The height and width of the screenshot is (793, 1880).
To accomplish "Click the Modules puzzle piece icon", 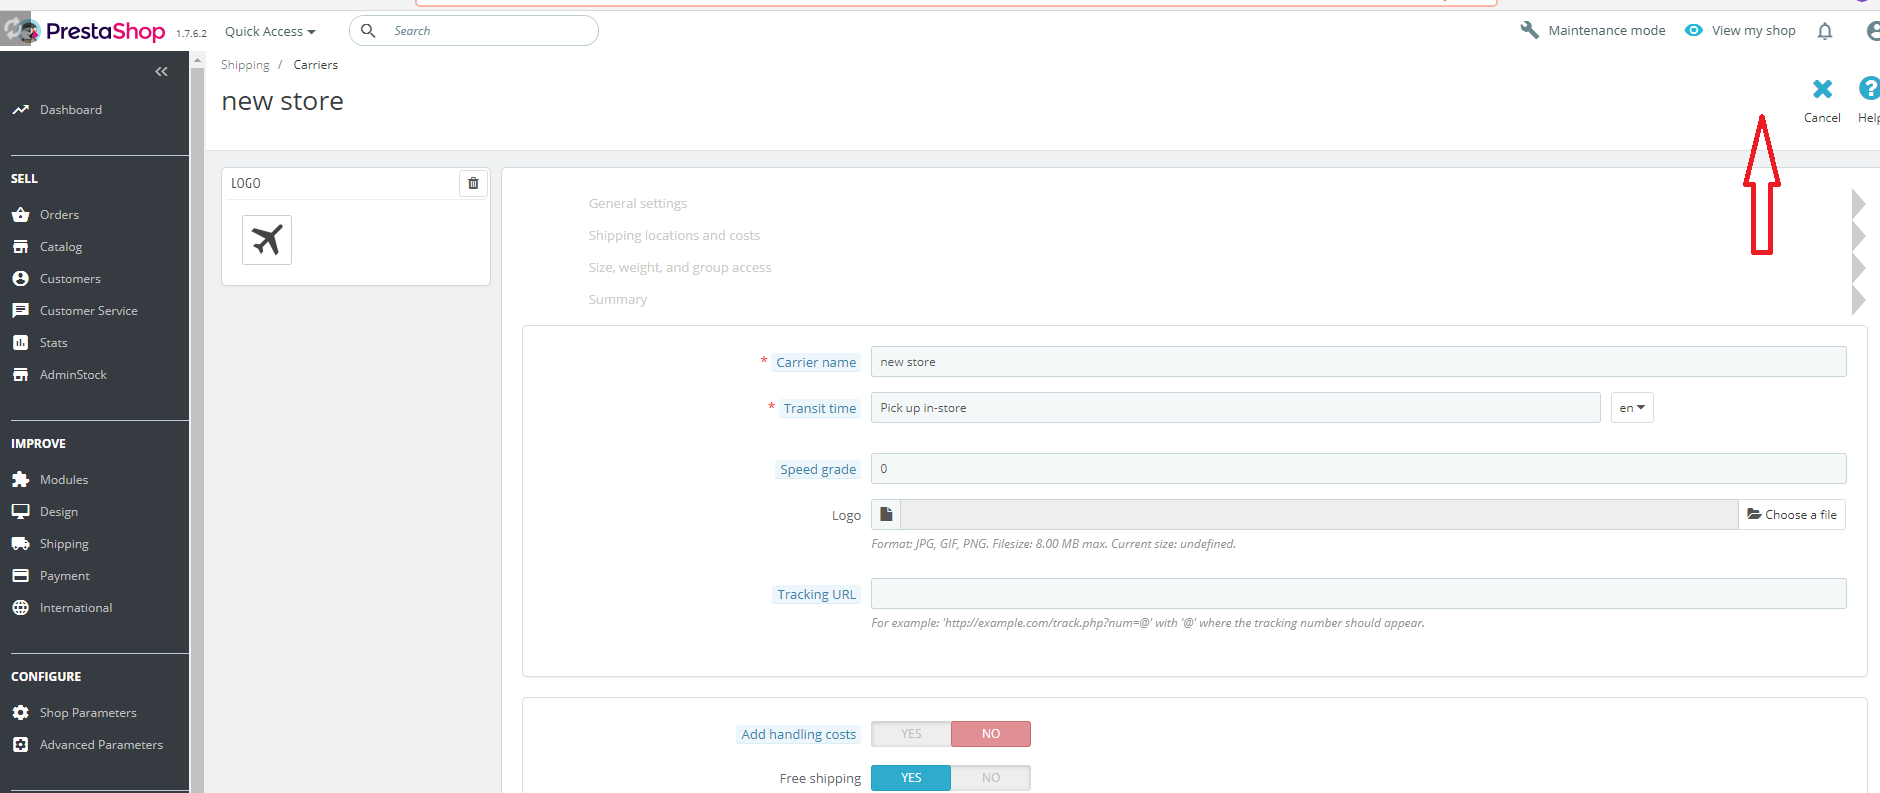I will pos(20,480).
